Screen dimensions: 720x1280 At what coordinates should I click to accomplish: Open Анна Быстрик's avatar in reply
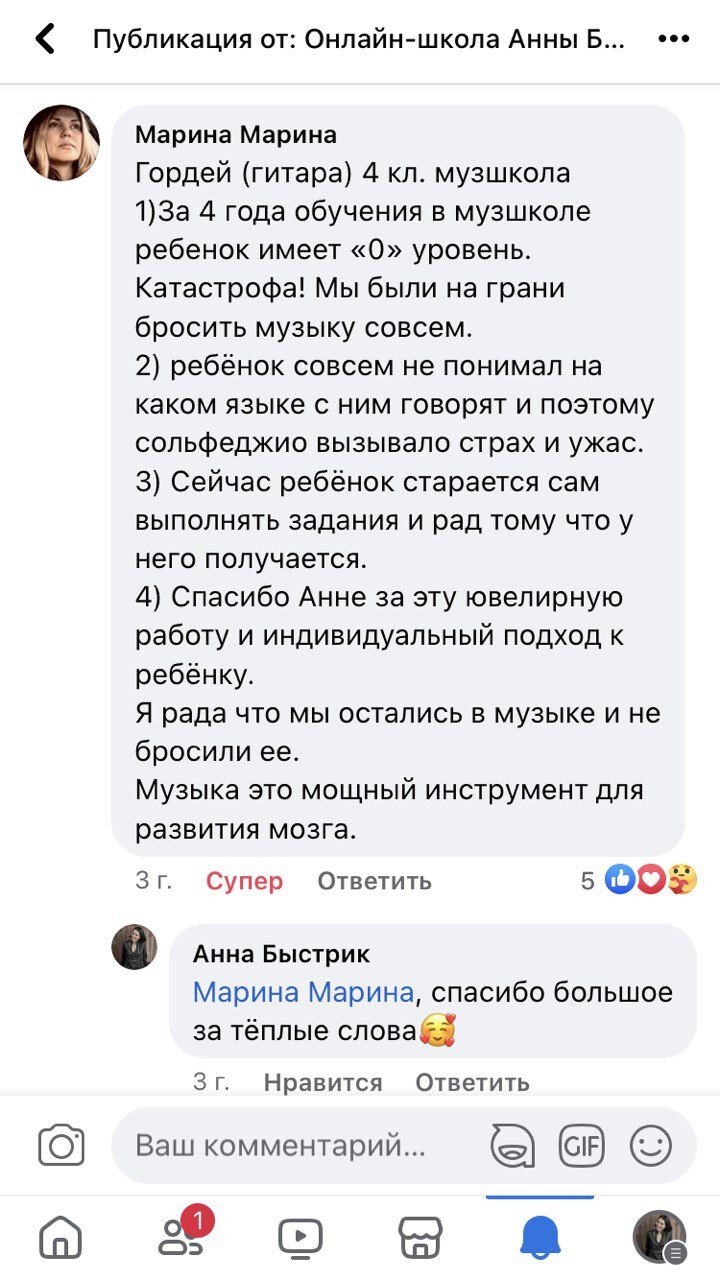pyautogui.click(x=134, y=947)
